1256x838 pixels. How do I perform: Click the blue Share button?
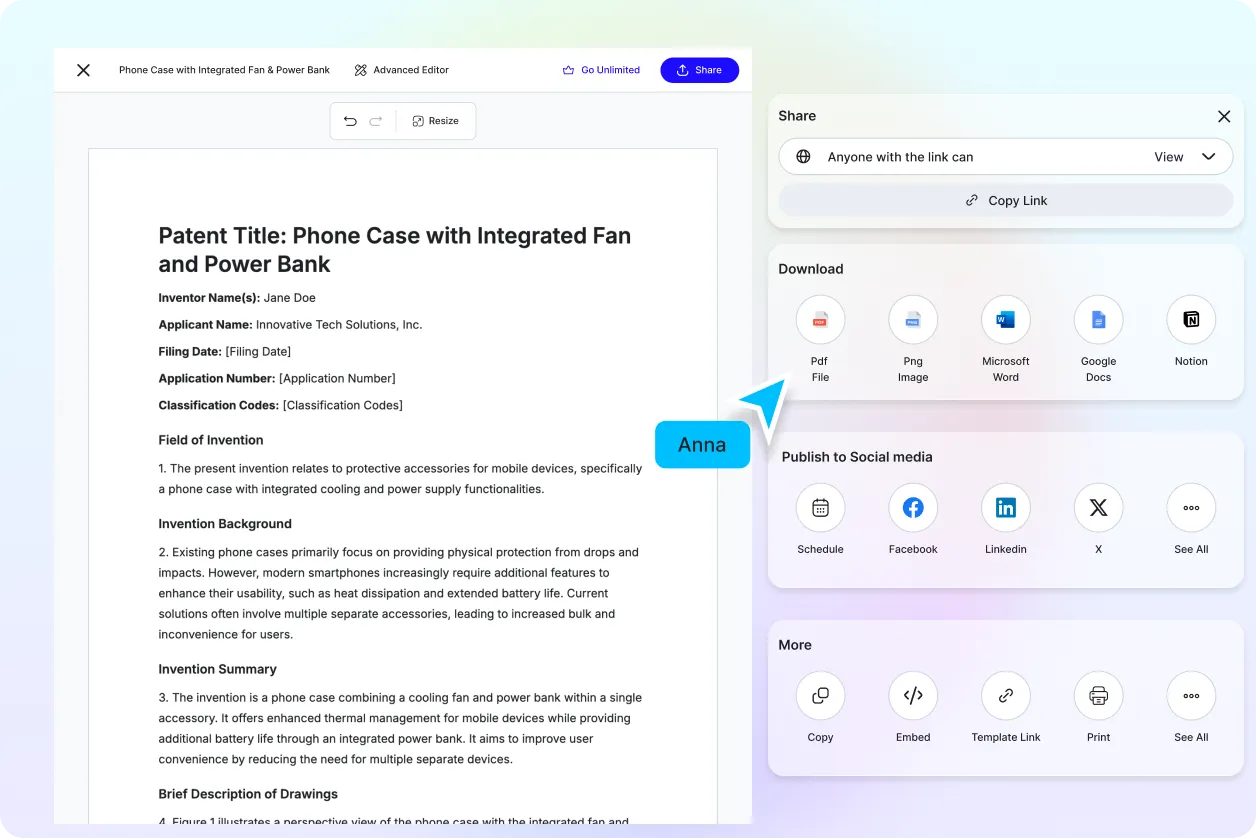(x=699, y=70)
